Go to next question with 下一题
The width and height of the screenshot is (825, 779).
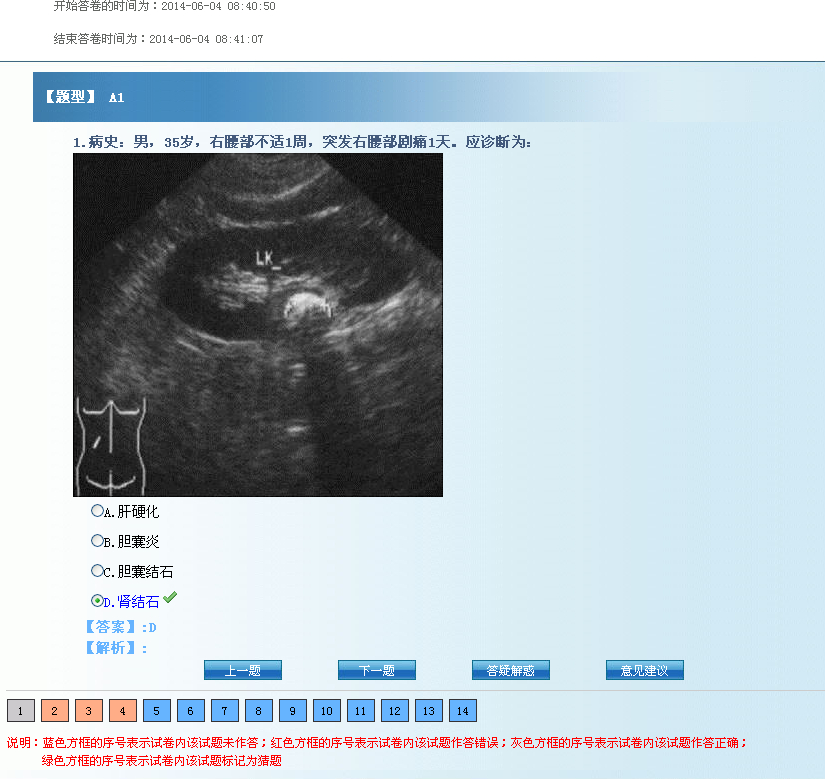point(377,670)
